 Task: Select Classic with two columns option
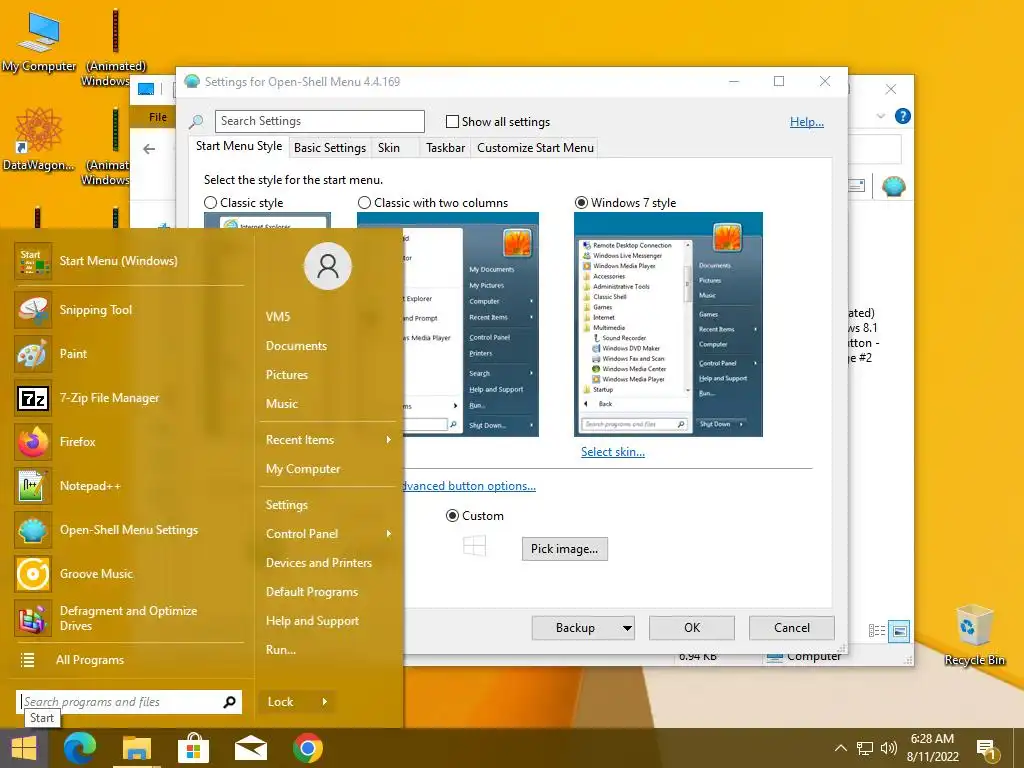click(x=364, y=203)
